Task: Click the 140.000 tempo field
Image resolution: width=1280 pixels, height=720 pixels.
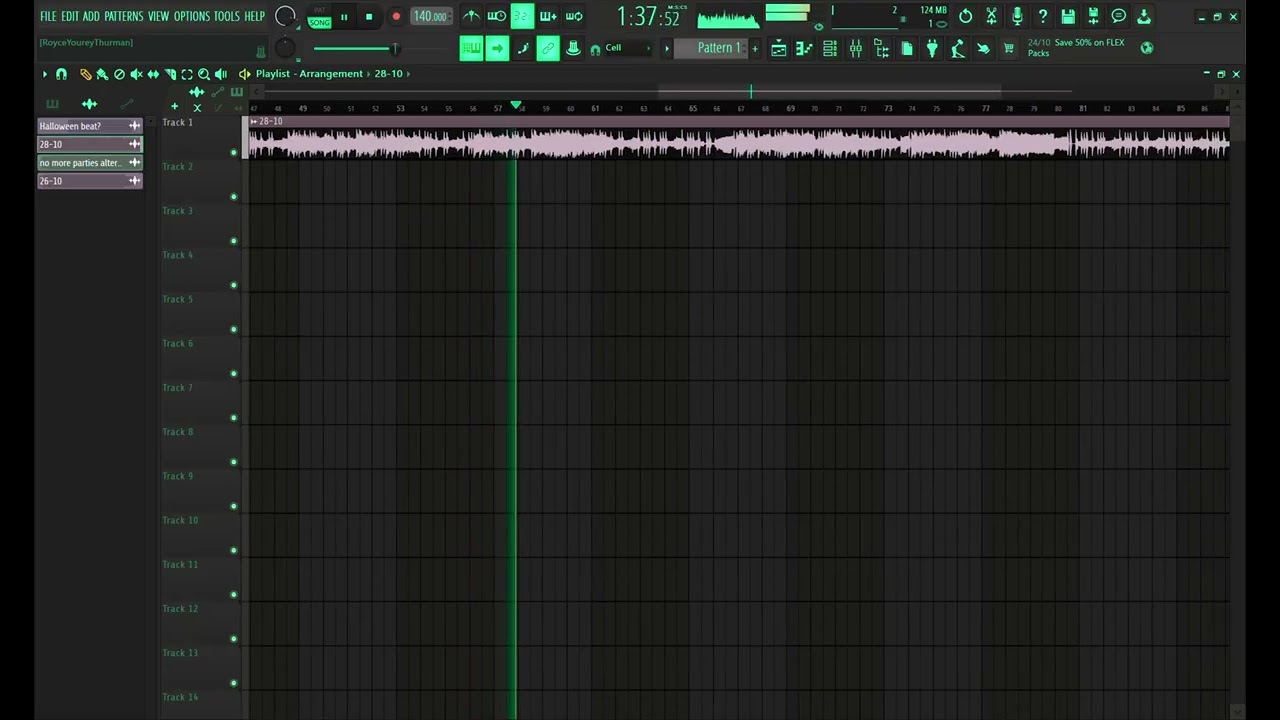Action: (x=431, y=16)
